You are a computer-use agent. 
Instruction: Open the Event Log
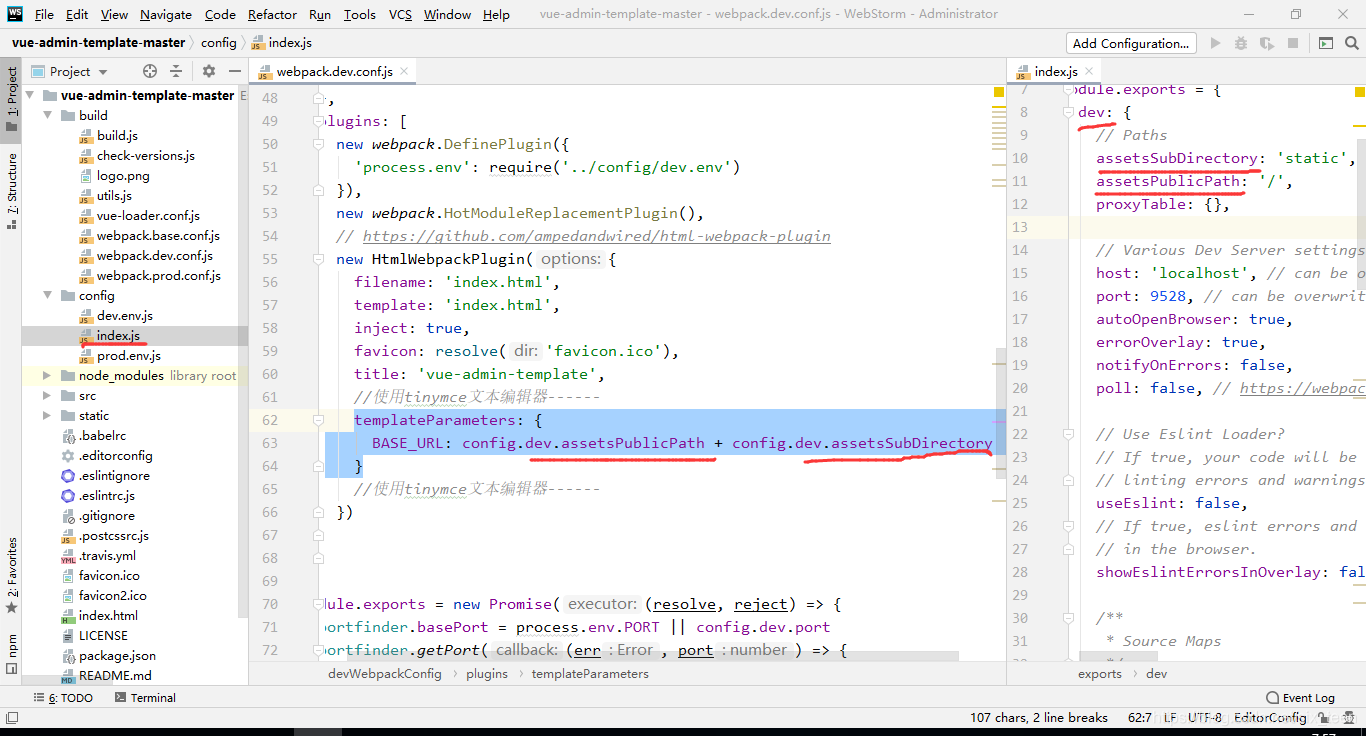coord(1300,698)
